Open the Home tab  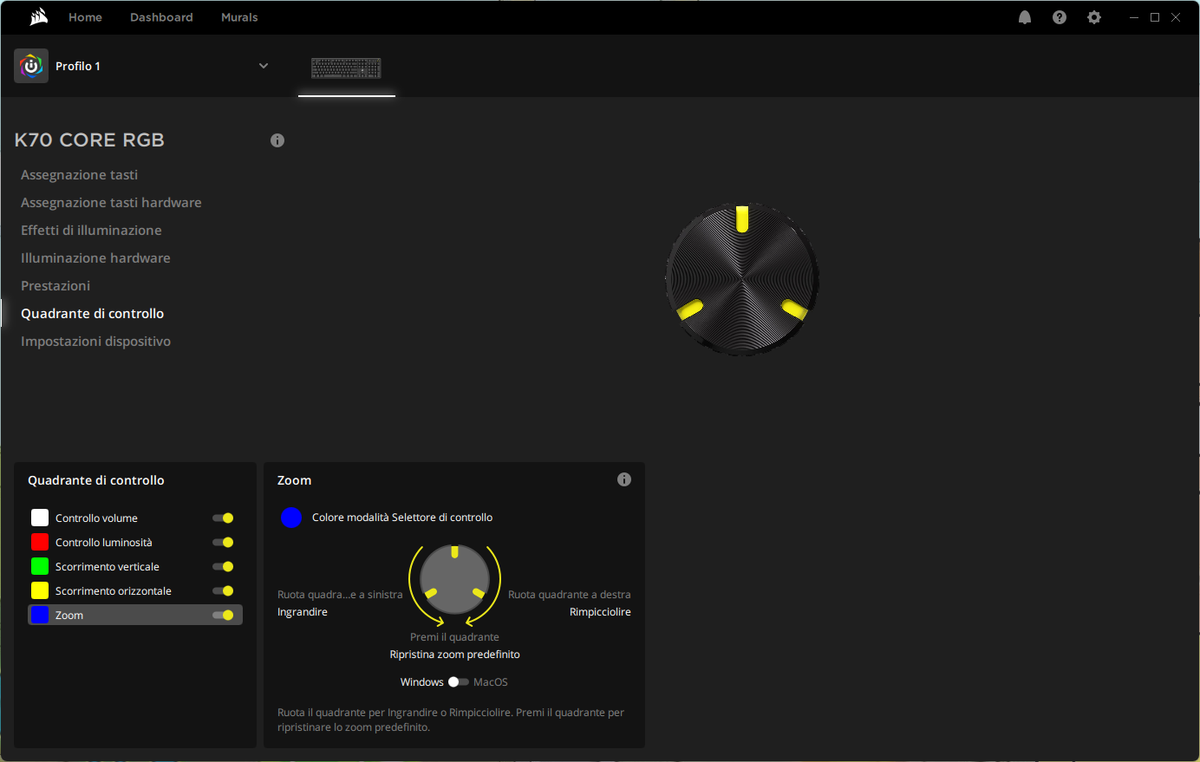coord(85,17)
